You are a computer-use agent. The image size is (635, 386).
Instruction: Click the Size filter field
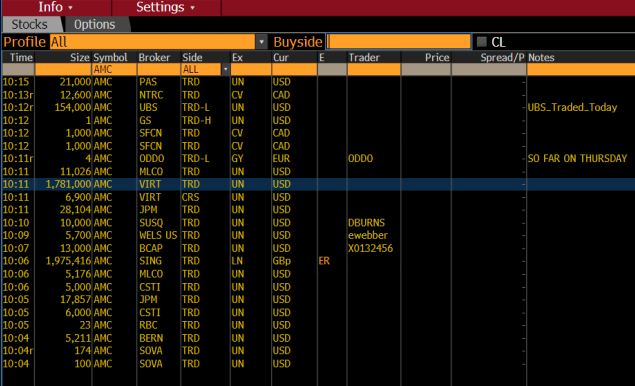click(63, 69)
